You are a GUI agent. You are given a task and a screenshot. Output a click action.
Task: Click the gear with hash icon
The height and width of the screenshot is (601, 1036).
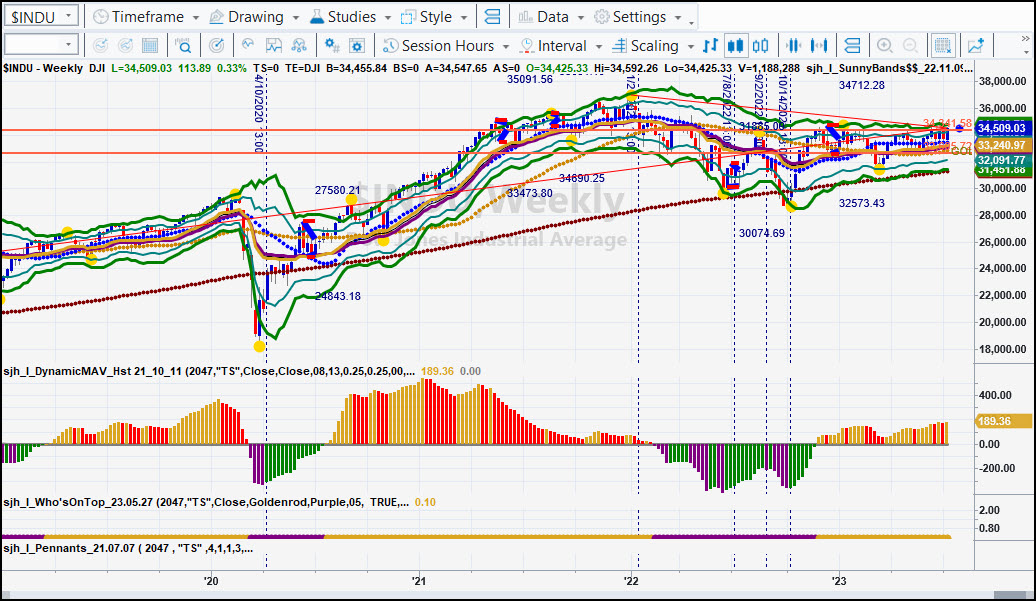pyautogui.click(x=332, y=46)
